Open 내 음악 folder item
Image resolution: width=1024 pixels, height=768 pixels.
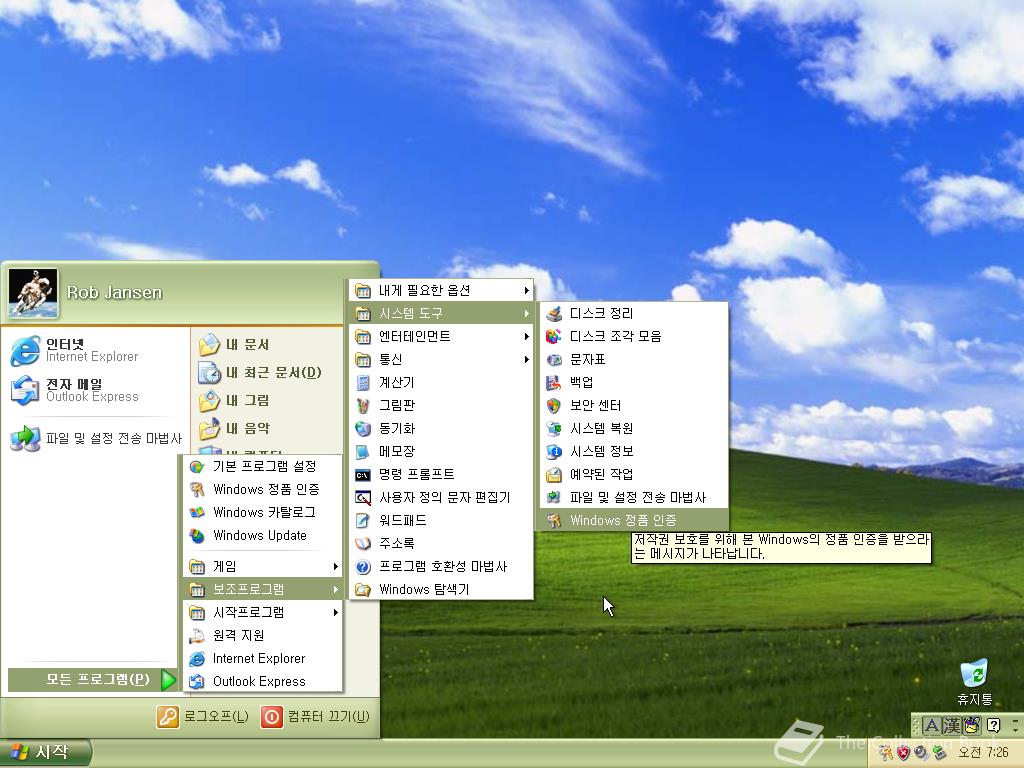[268, 429]
